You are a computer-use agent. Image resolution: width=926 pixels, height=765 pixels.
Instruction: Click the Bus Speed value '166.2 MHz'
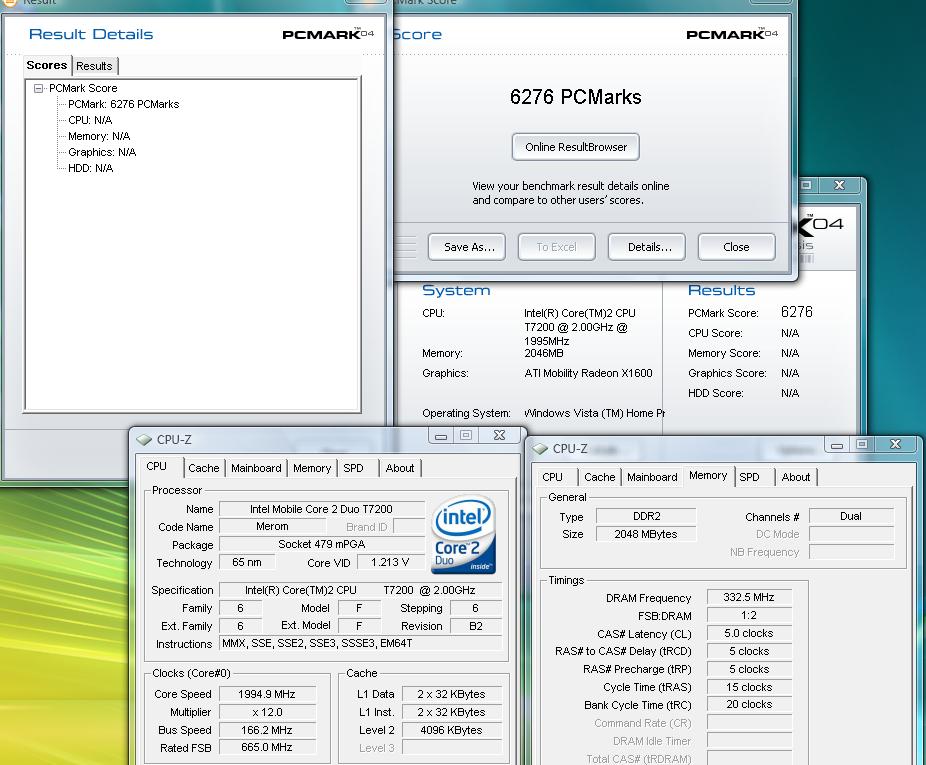(x=267, y=730)
